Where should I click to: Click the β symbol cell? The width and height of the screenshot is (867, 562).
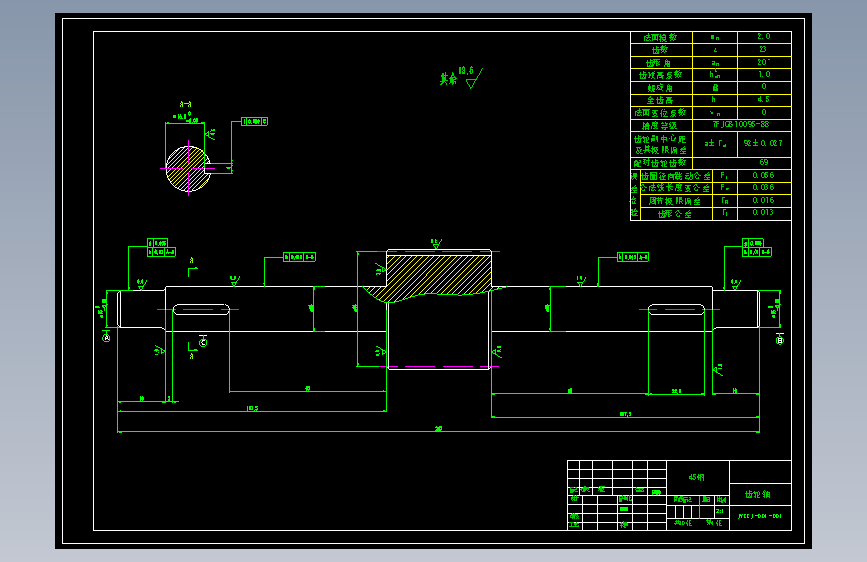pos(715,87)
